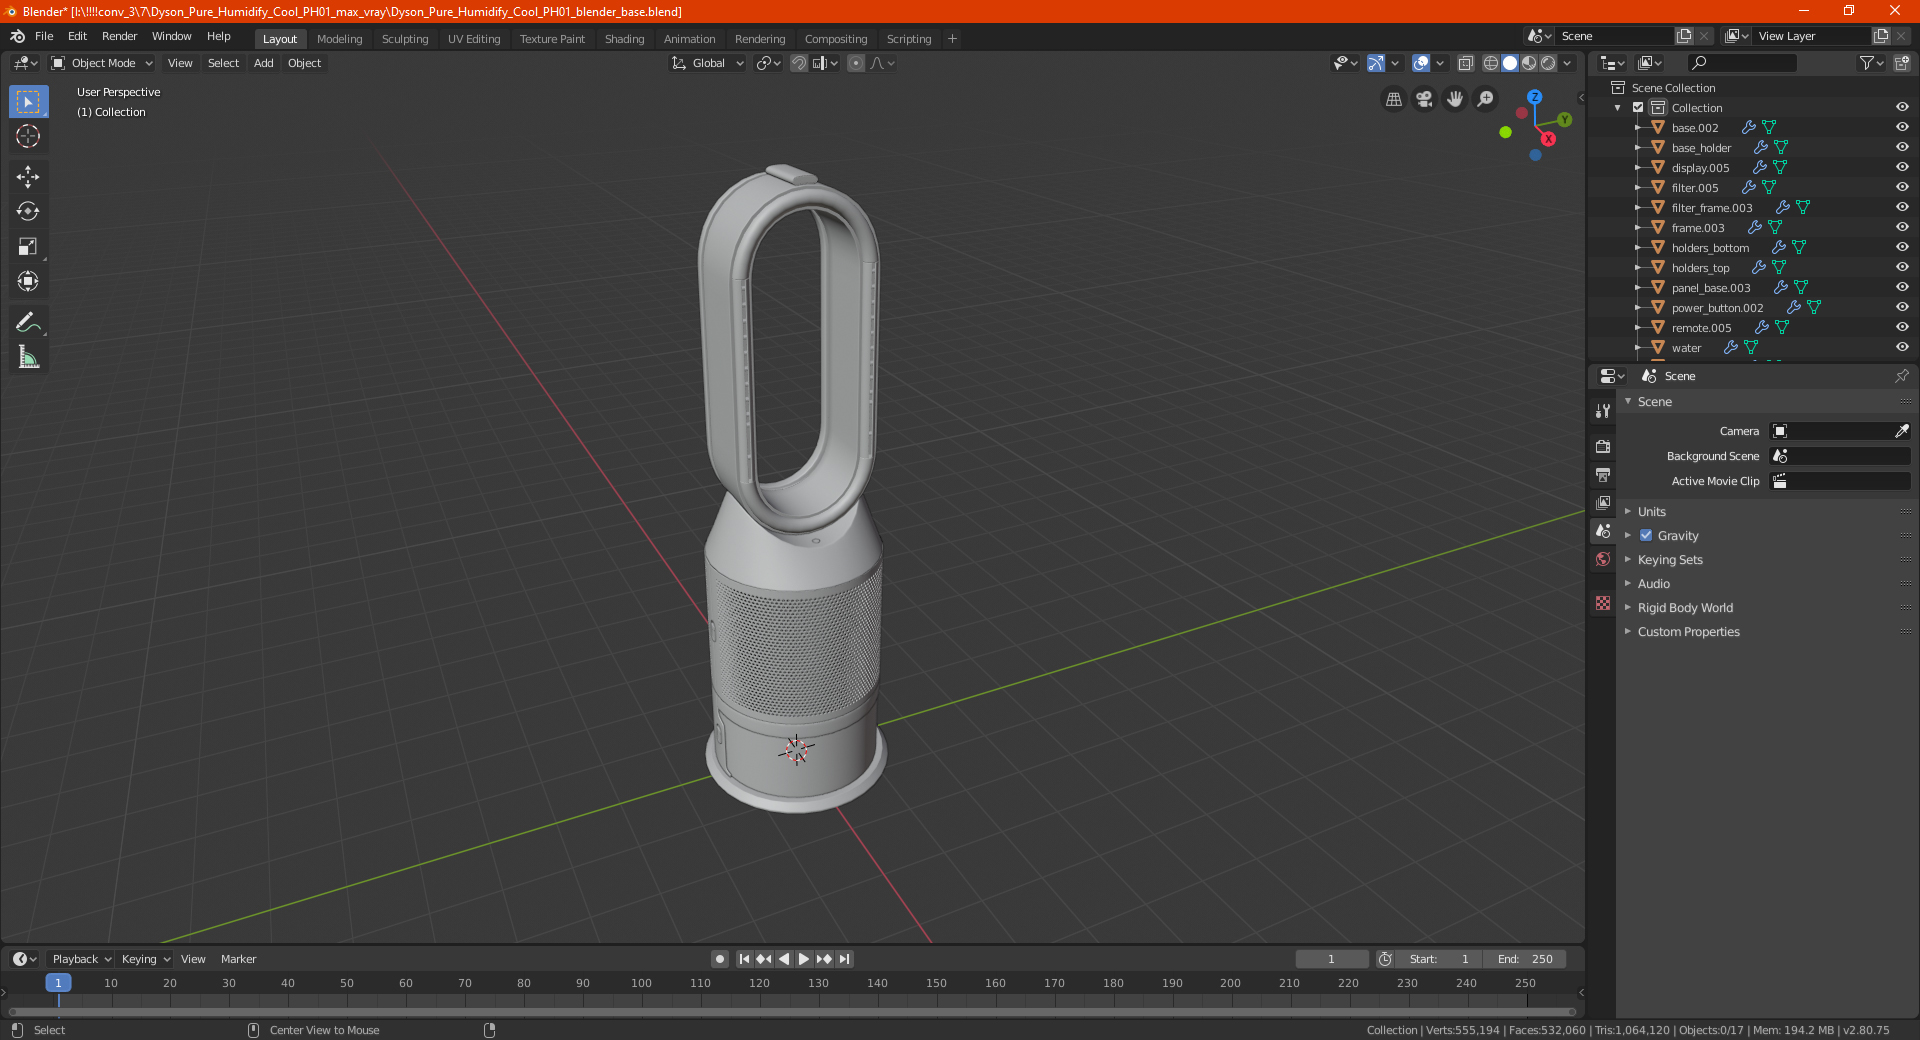Choose the Move tool
The image size is (1920, 1040).
(x=28, y=177)
